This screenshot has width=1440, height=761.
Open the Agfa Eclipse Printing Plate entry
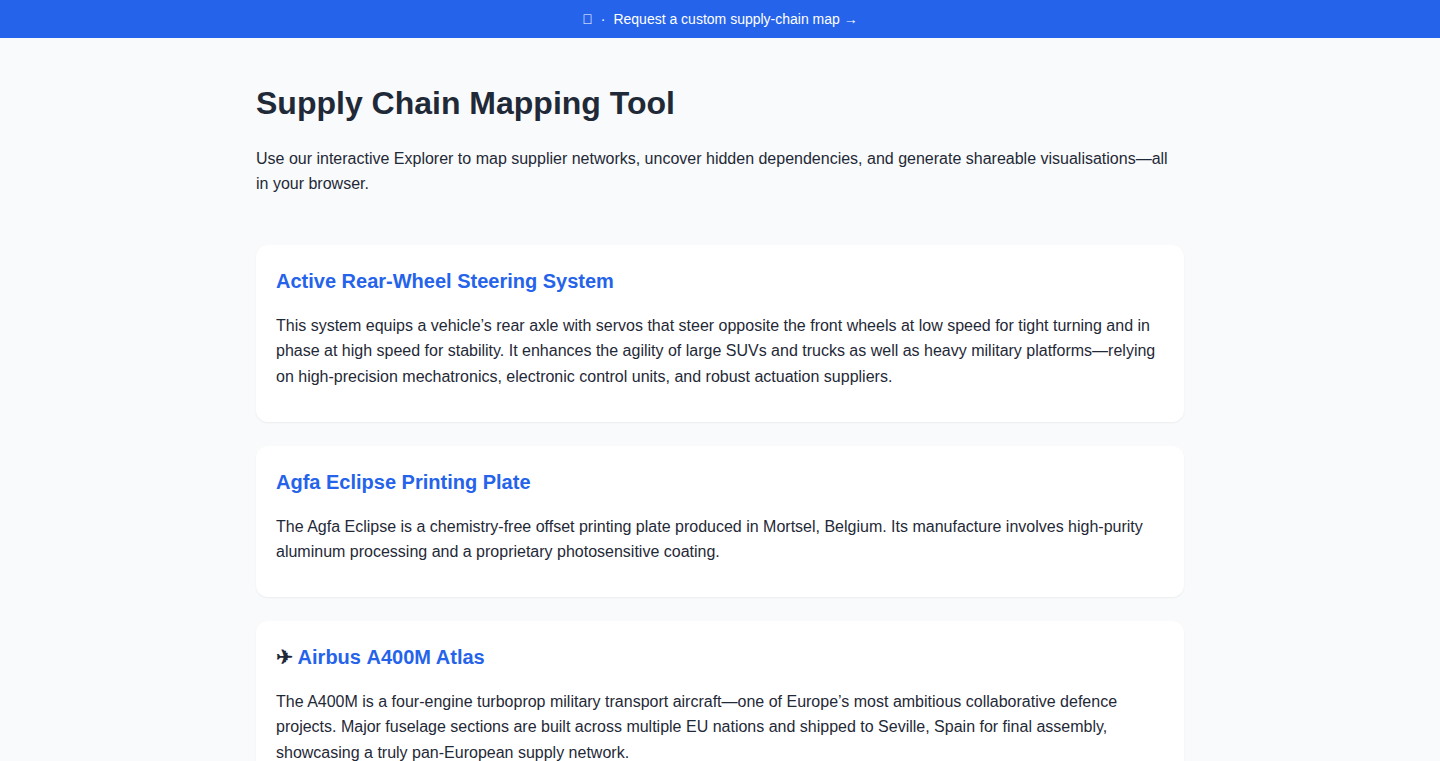pos(403,482)
